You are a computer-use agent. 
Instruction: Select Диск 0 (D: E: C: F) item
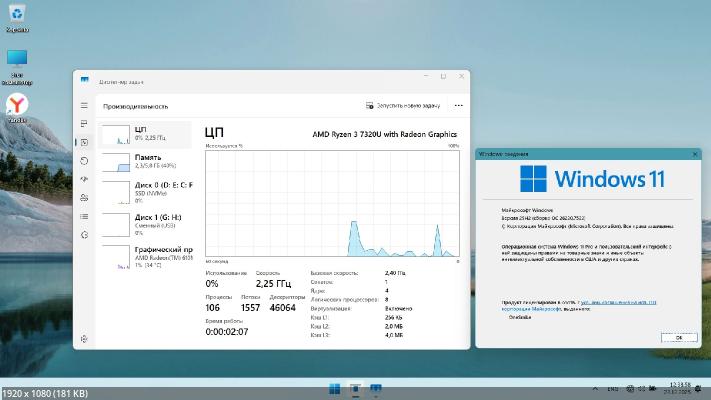[150, 191]
